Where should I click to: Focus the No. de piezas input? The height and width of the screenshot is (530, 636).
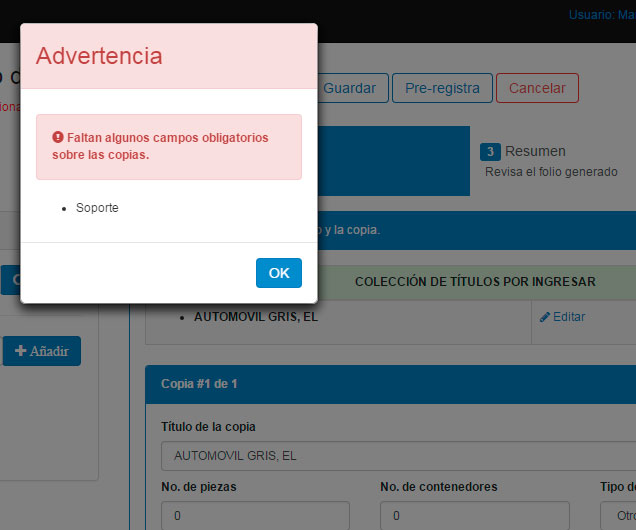click(x=255, y=516)
